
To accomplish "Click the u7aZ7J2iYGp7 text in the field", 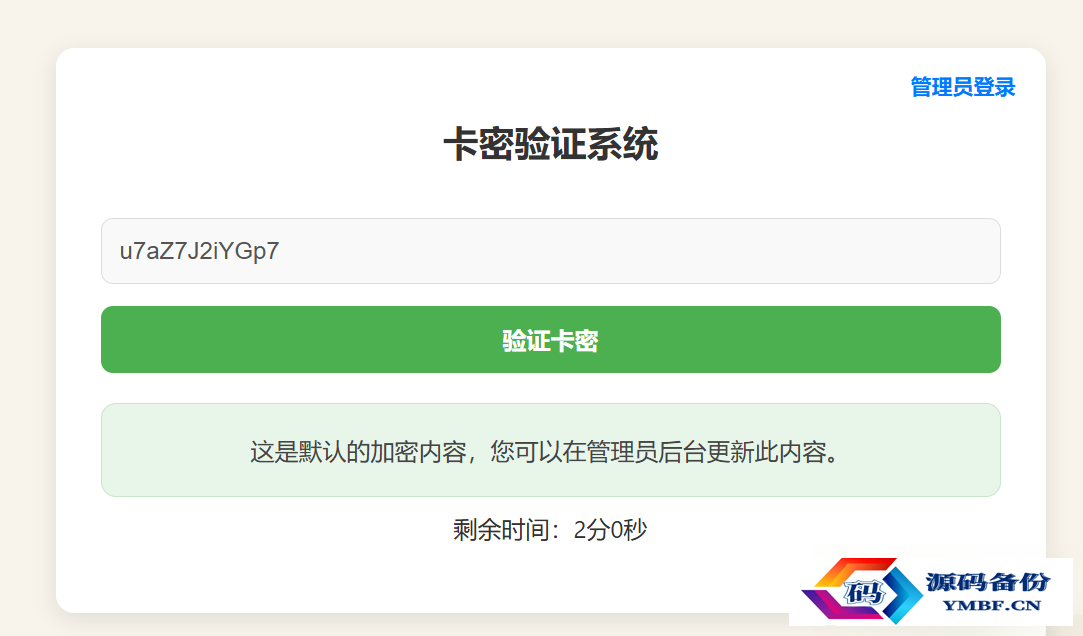I will (x=200, y=251).
